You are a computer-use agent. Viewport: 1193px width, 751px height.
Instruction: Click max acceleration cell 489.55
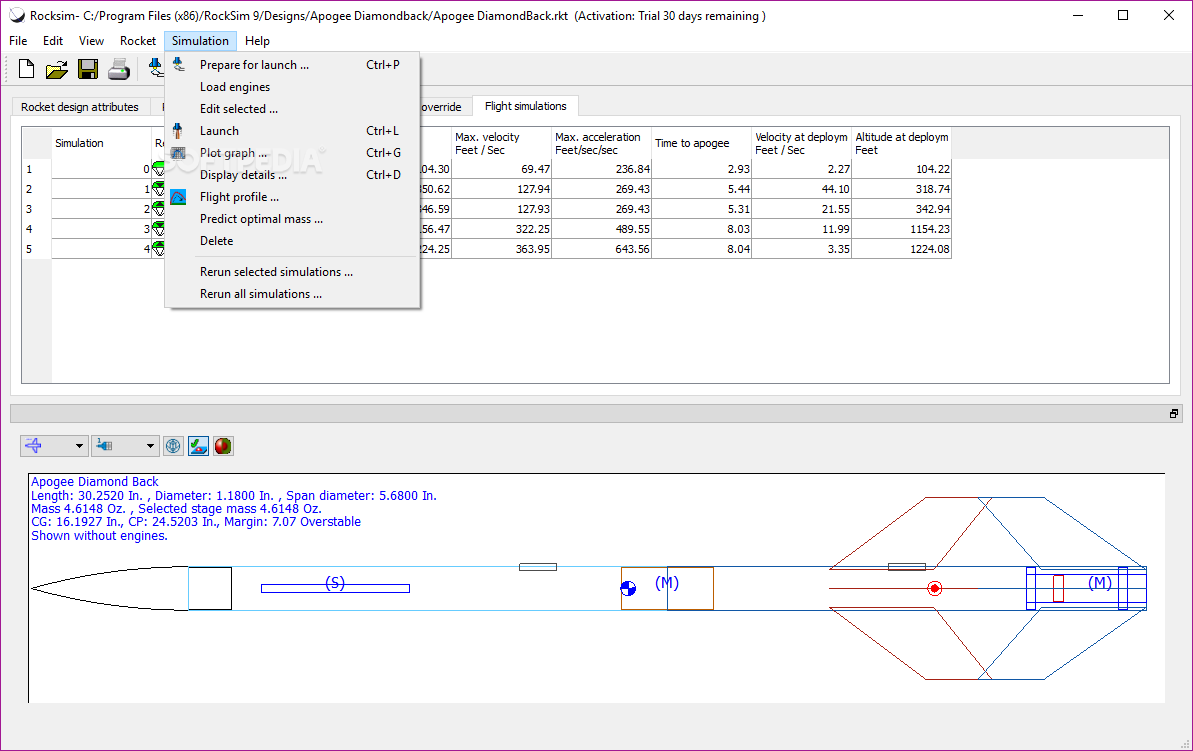[601, 229]
